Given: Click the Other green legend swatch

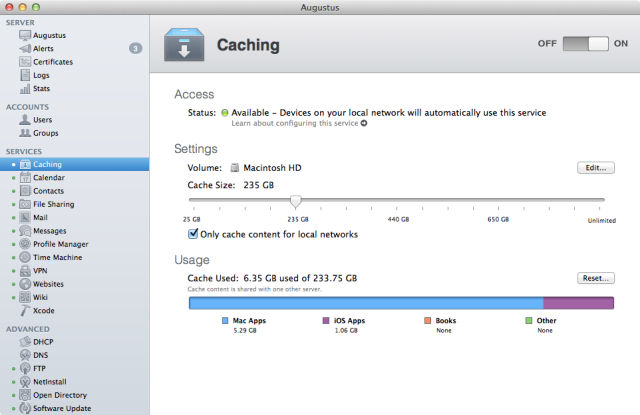Looking at the screenshot, I should pos(529,320).
